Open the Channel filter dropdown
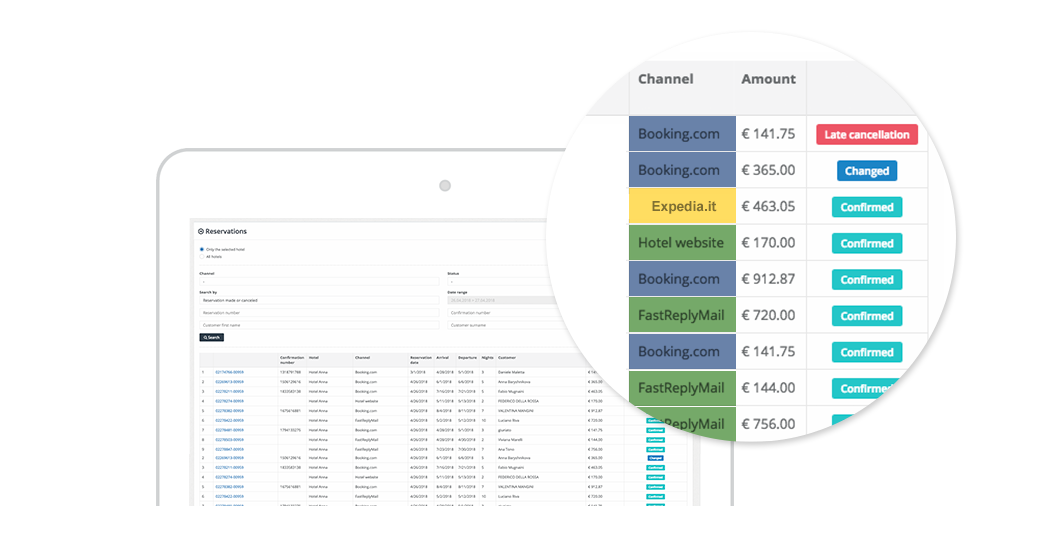The width and height of the screenshot is (1047, 542). [x=319, y=282]
